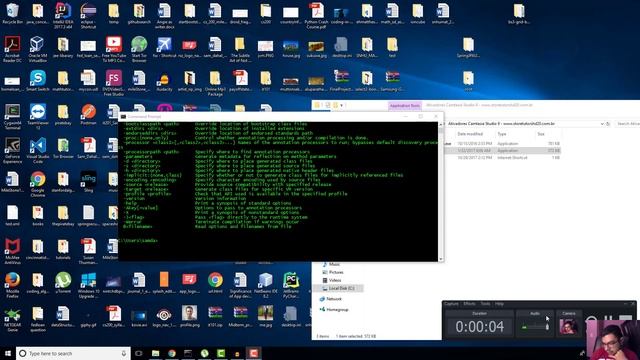640x360 pixels.
Task: Select the url.html Chrome file icon
Action: click(x=215, y=283)
